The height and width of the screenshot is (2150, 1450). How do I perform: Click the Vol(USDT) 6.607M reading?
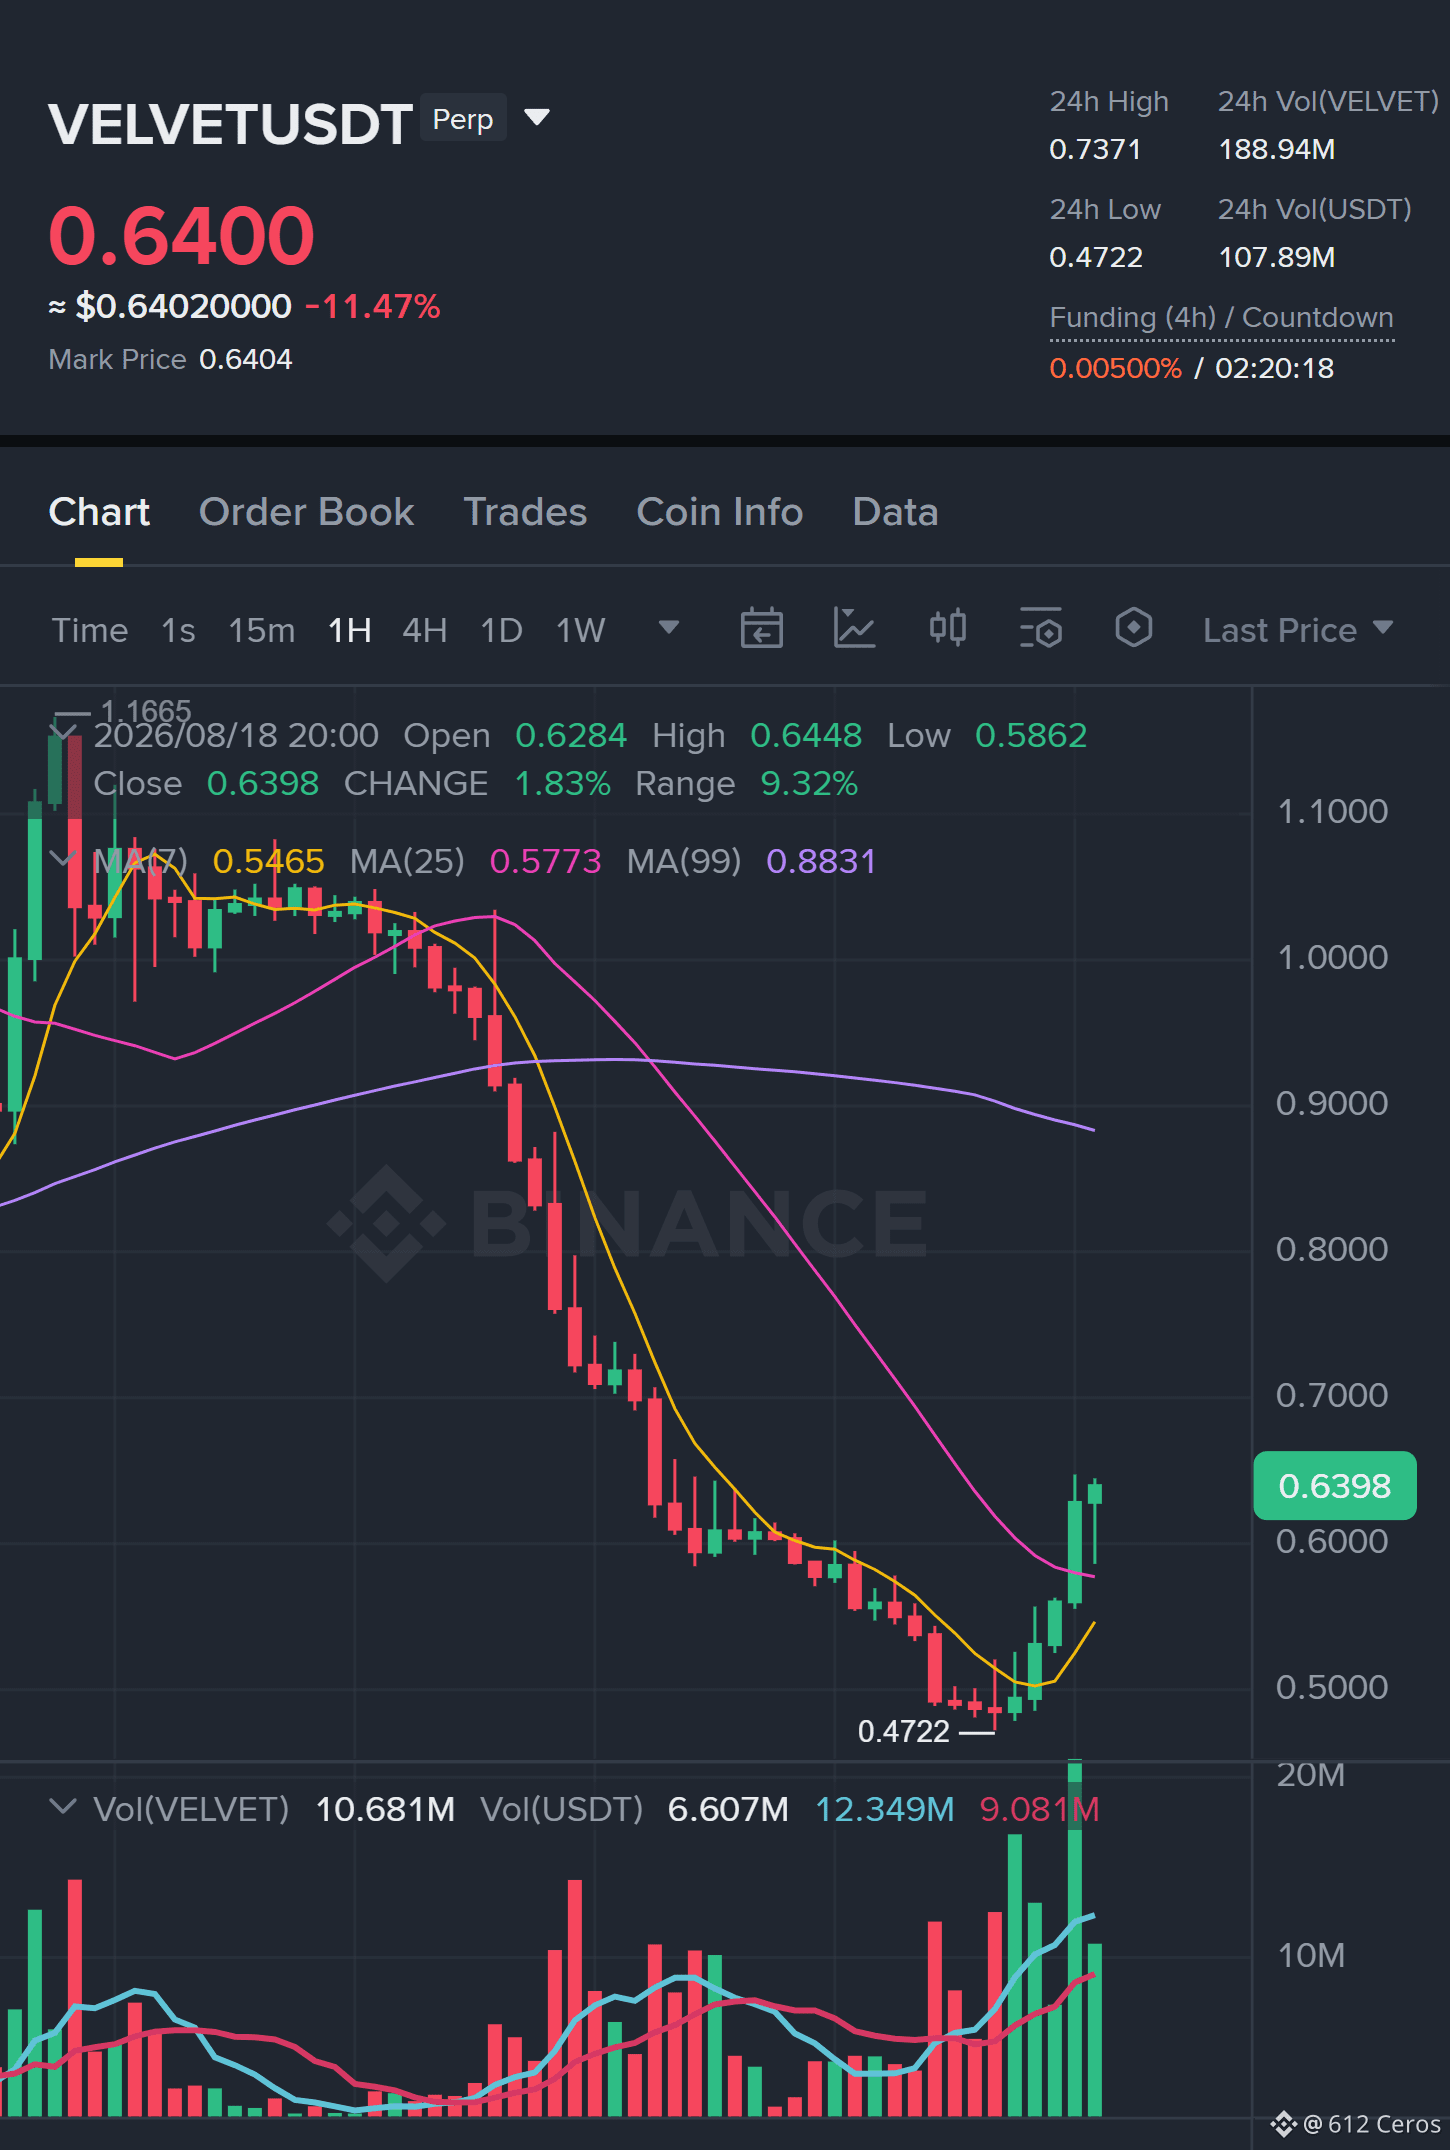click(728, 1809)
